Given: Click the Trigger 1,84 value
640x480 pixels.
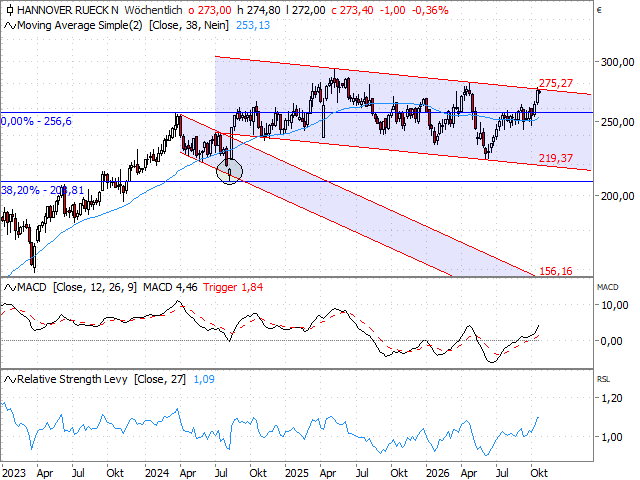Looking at the screenshot, I should point(233,287).
